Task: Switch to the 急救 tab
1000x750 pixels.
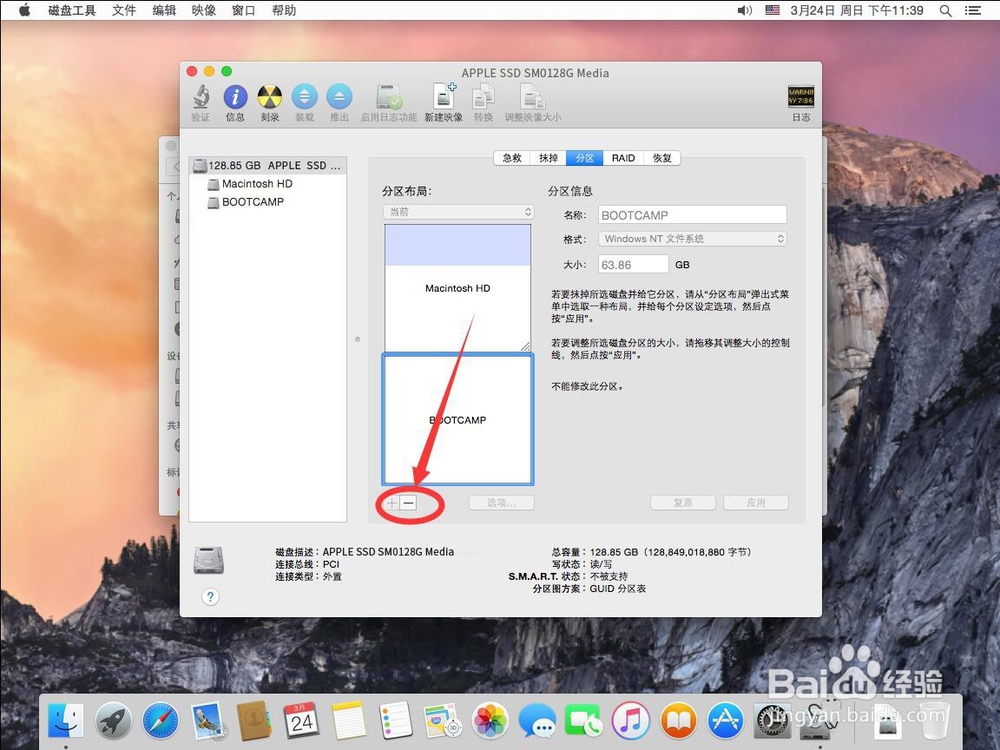Action: [512, 158]
